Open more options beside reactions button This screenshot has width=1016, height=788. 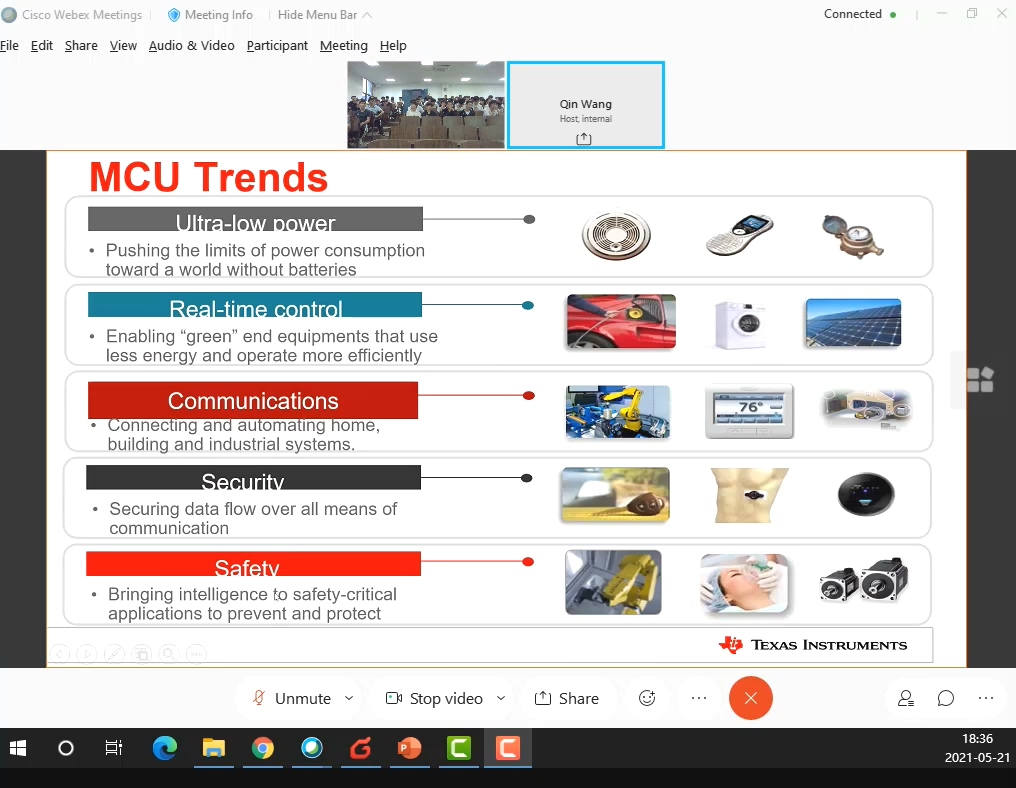tap(699, 698)
